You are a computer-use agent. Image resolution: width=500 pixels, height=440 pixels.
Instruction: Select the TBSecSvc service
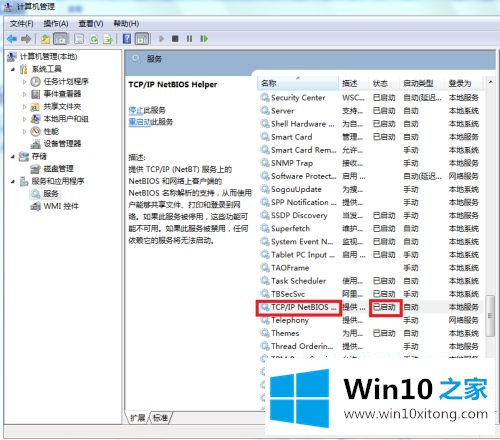pos(288,294)
